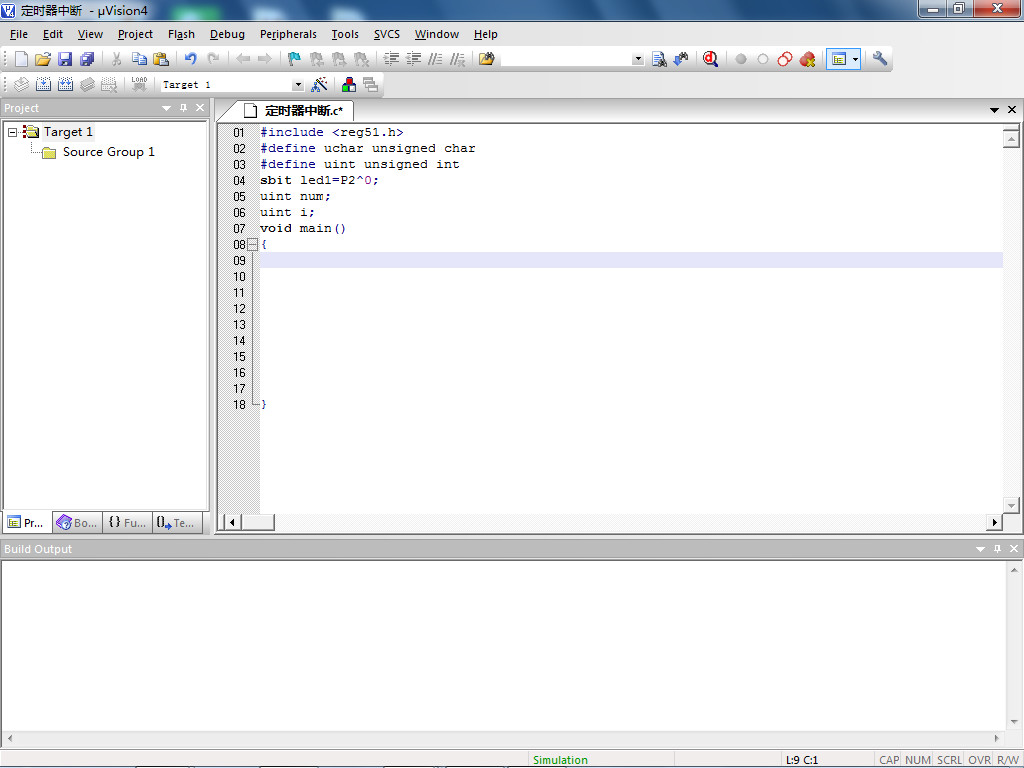Close the active editor document
This screenshot has height=768, width=1024.
1012,110
